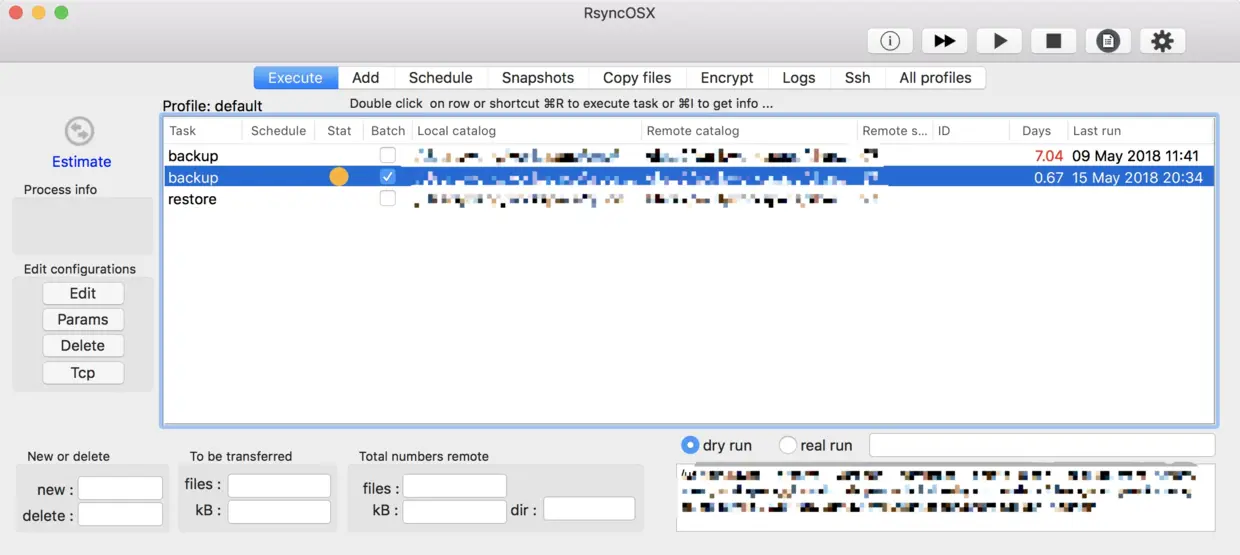Click the dir field
The height and width of the screenshot is (555, 1240).
click(589, 509)
